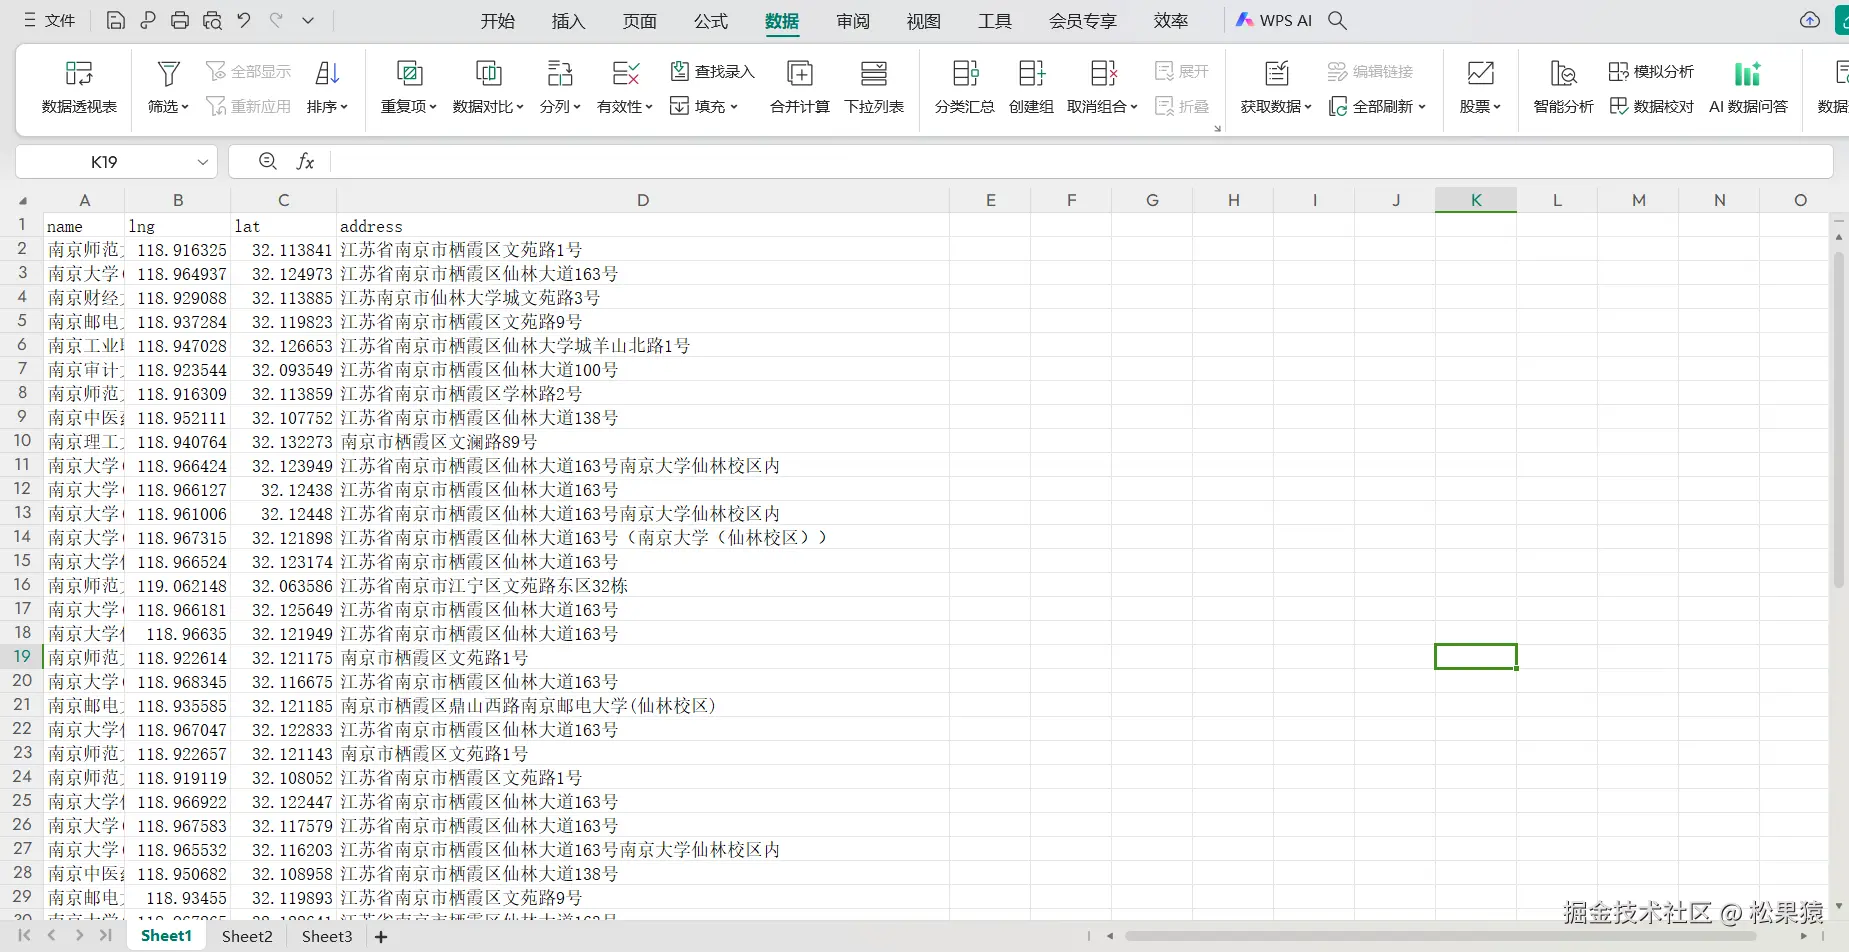Expand the 筛选 dropdown arrow
Screen dimensions: 1849x952
tap(185, 107)
